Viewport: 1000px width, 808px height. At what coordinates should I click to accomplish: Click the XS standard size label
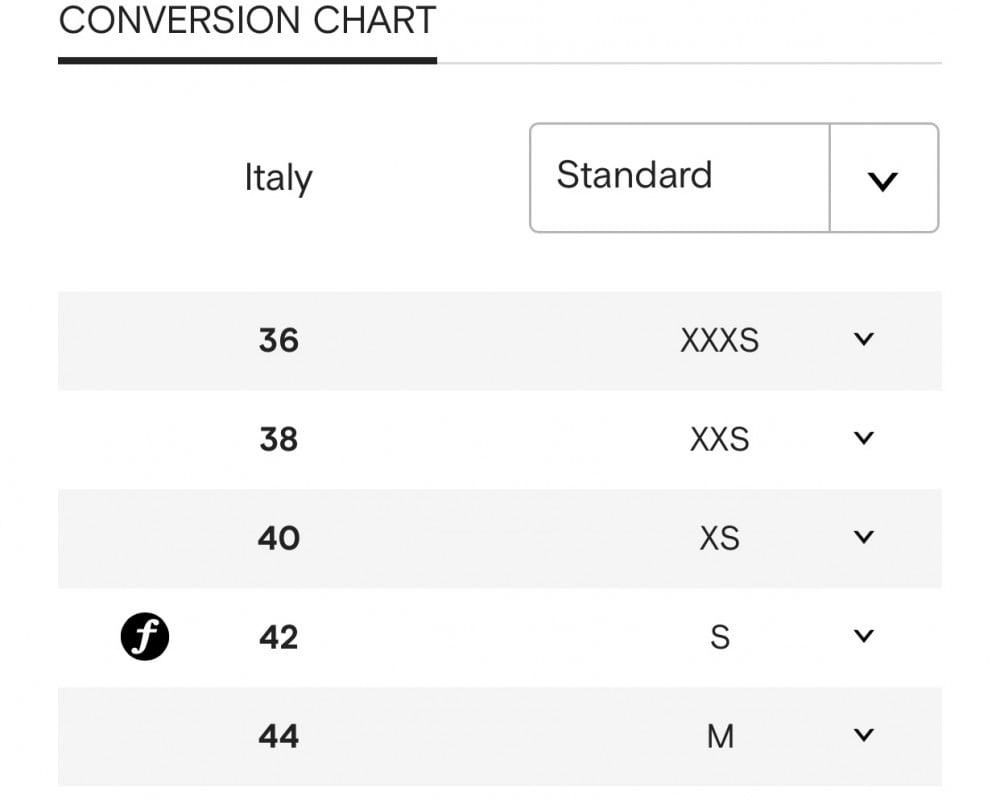719,538
